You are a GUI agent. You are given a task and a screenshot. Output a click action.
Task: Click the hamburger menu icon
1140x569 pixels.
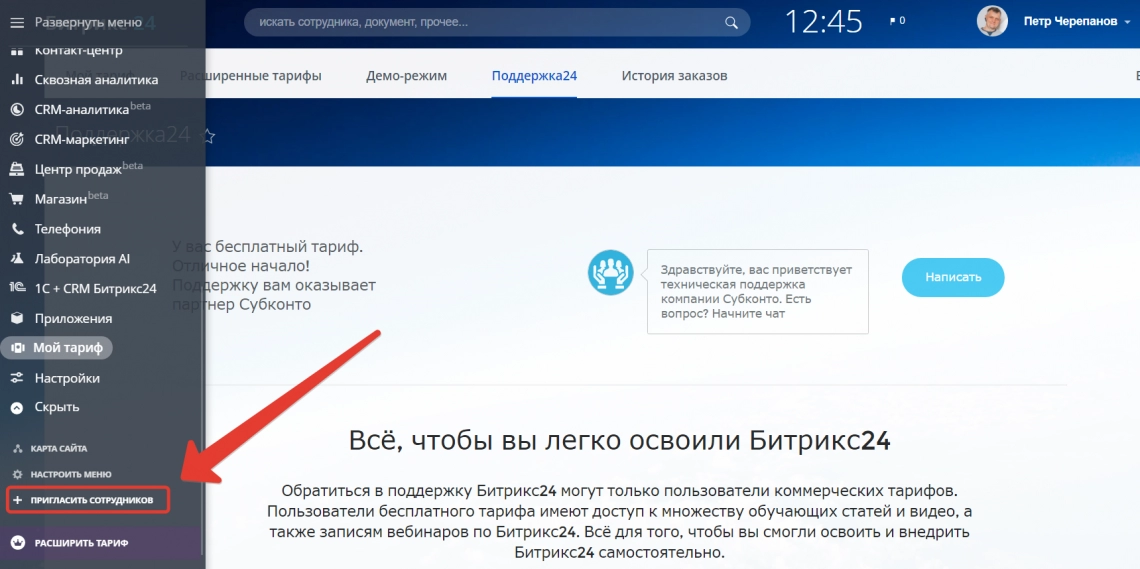[17, 23]
